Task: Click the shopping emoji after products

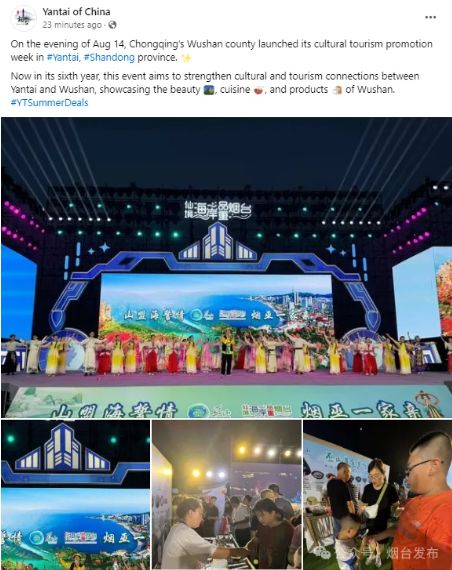Action: [x=337, y=90]
